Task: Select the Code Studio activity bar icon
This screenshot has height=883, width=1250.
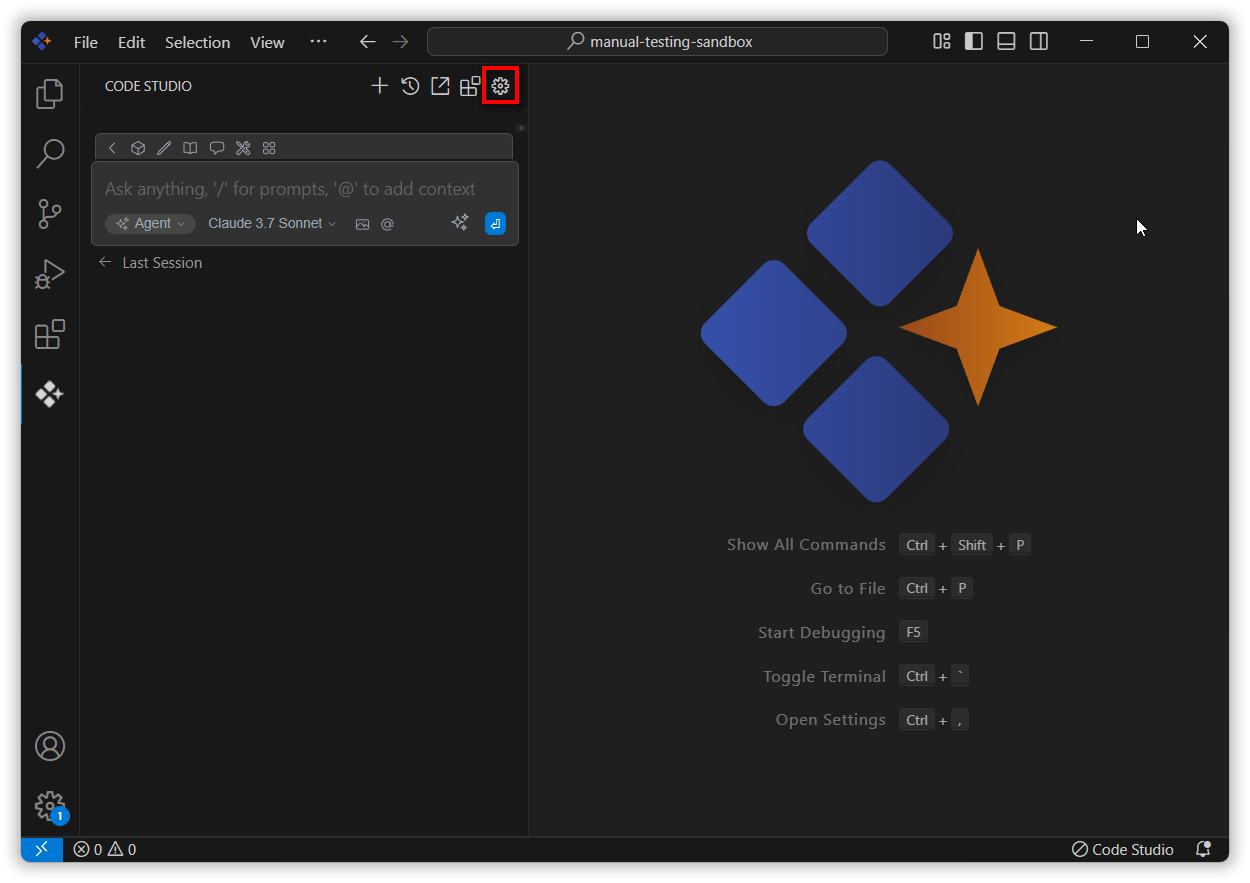Action: coord(50,394)
